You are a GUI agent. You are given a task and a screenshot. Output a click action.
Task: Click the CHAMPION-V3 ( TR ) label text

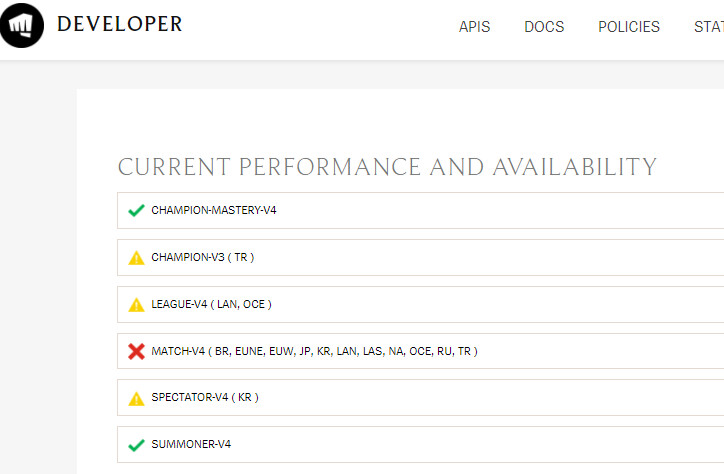(202, 258)
